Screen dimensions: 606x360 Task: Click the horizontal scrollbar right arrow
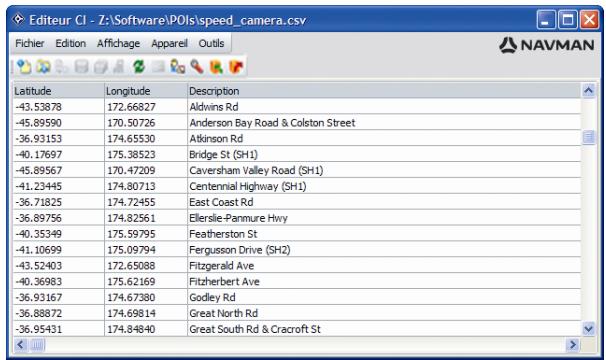pyautogui.click(x=573, y=344)
